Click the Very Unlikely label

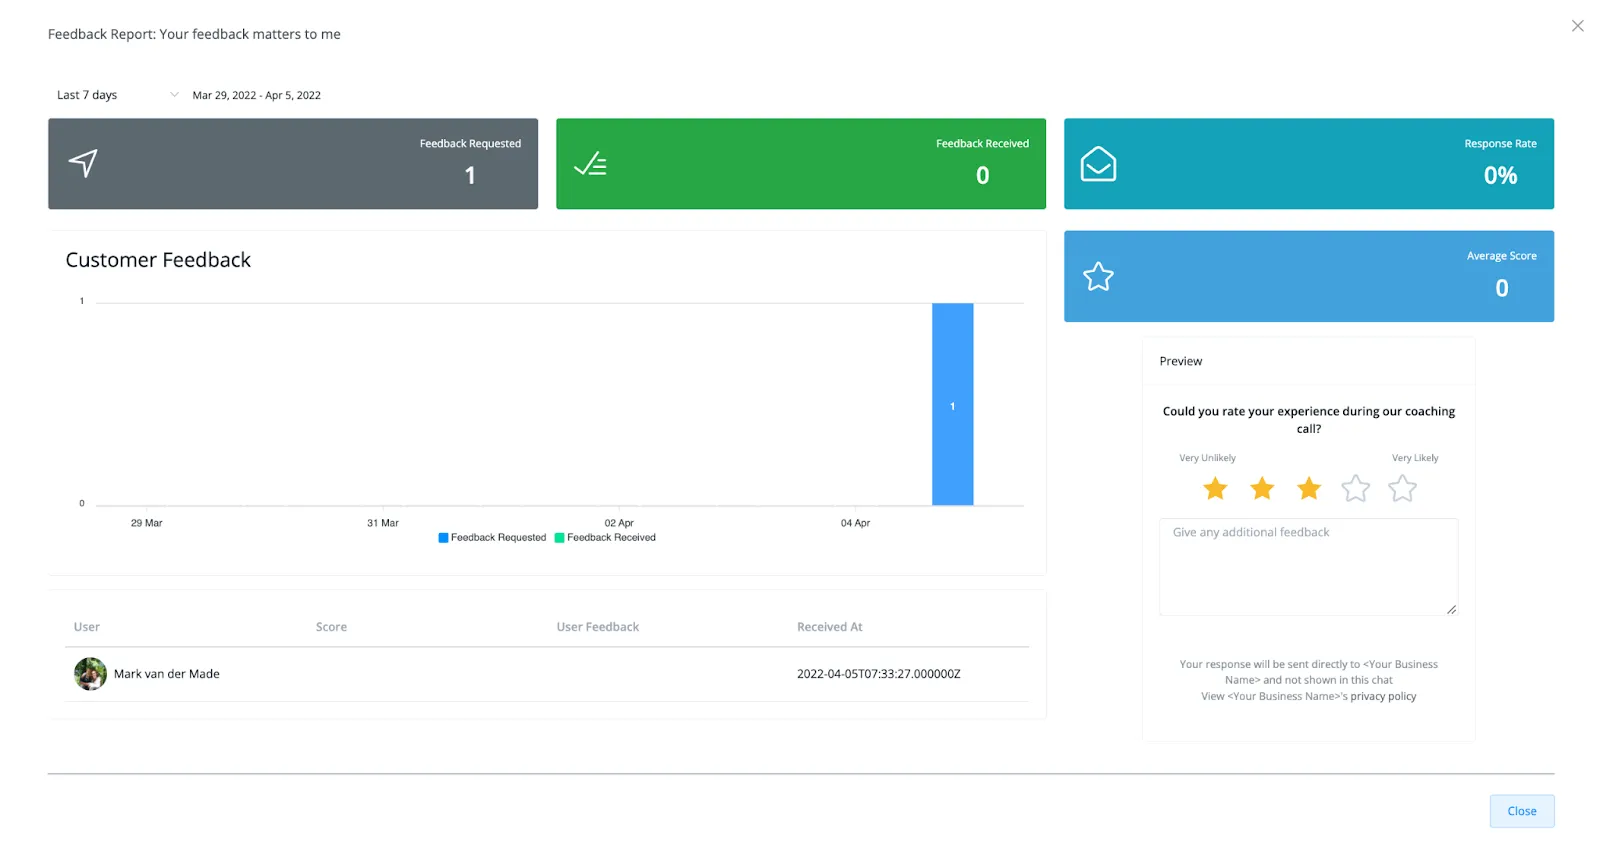tap(1207, 458)
